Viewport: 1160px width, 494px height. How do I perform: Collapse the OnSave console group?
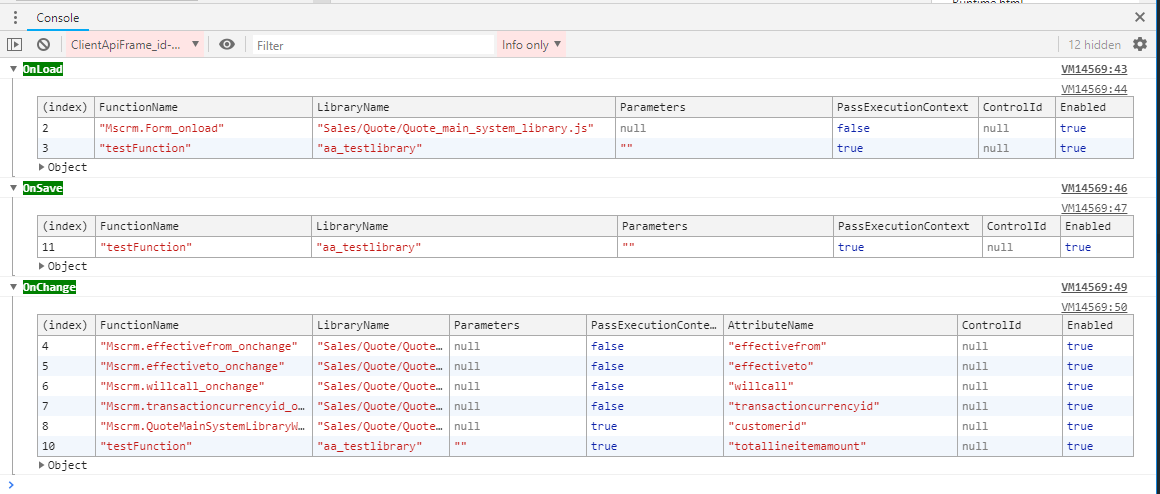[x=13, y=187]
